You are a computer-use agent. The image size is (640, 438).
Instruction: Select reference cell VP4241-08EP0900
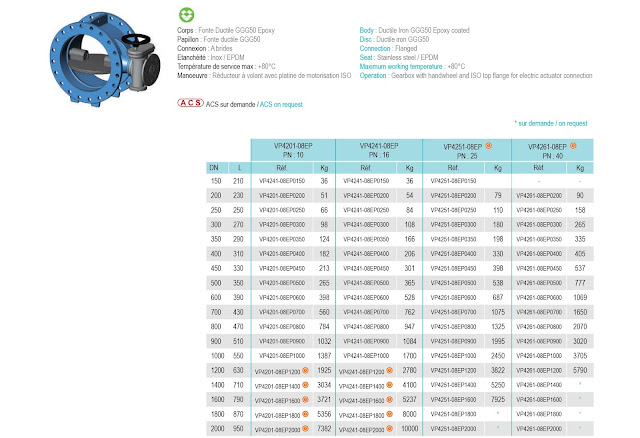[x=366, y=341]
